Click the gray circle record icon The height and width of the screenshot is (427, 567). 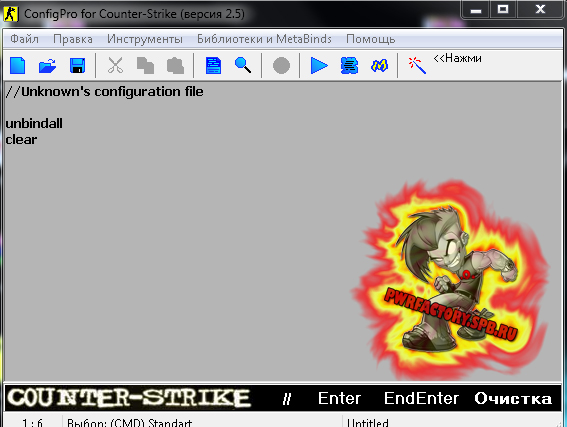281,66
